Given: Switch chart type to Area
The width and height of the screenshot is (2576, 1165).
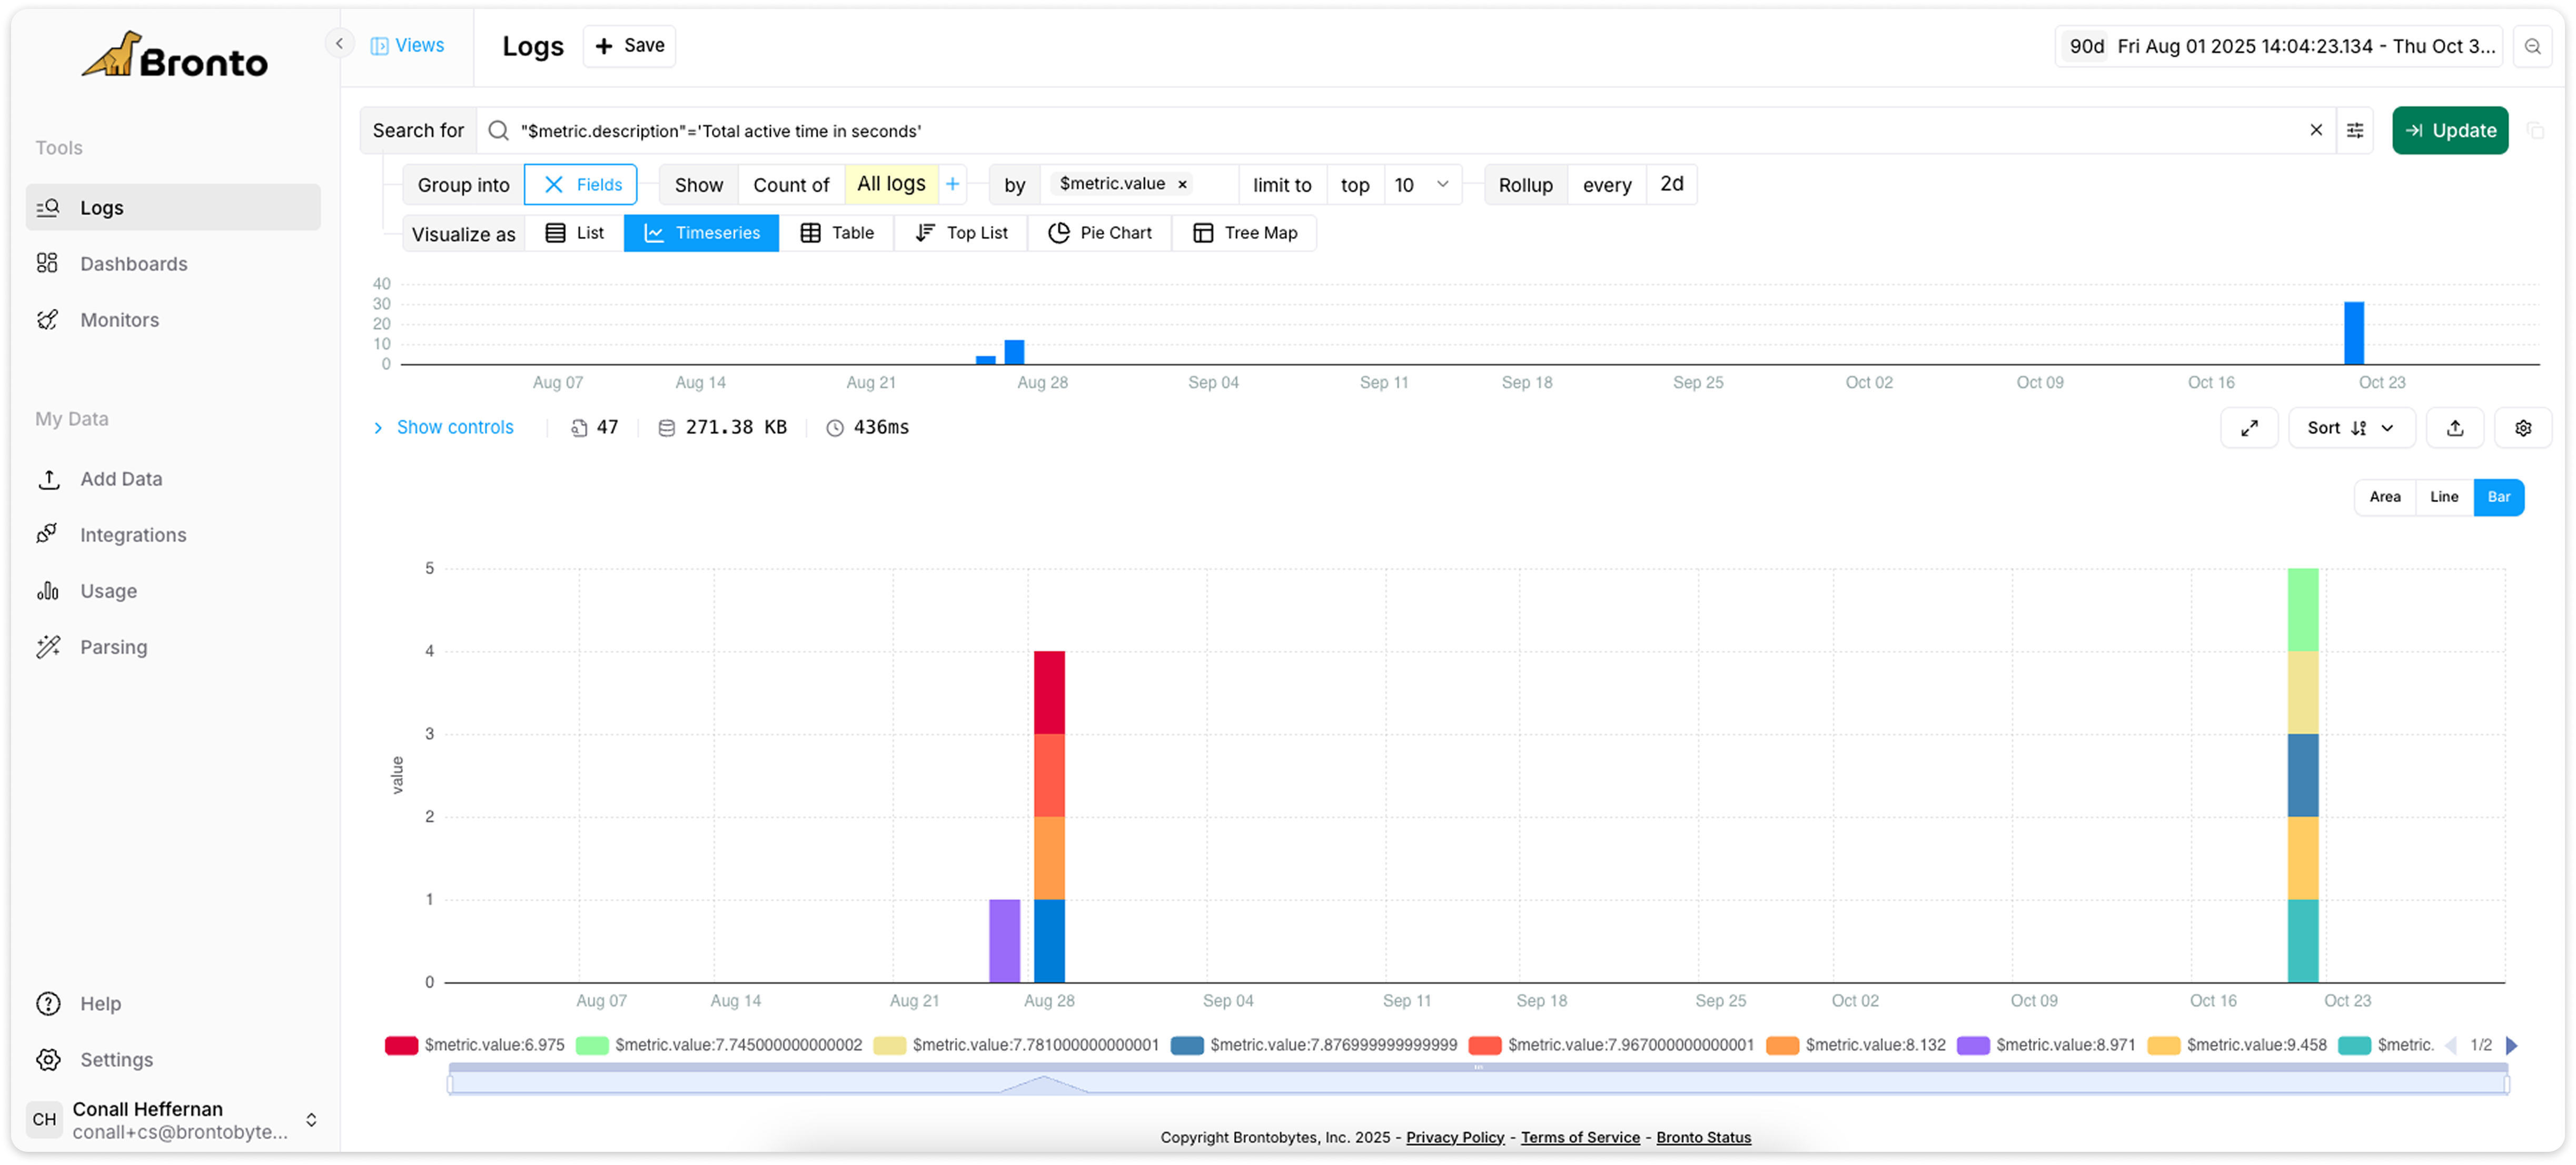Looking at the screenshot, I should coord(2385,497).
